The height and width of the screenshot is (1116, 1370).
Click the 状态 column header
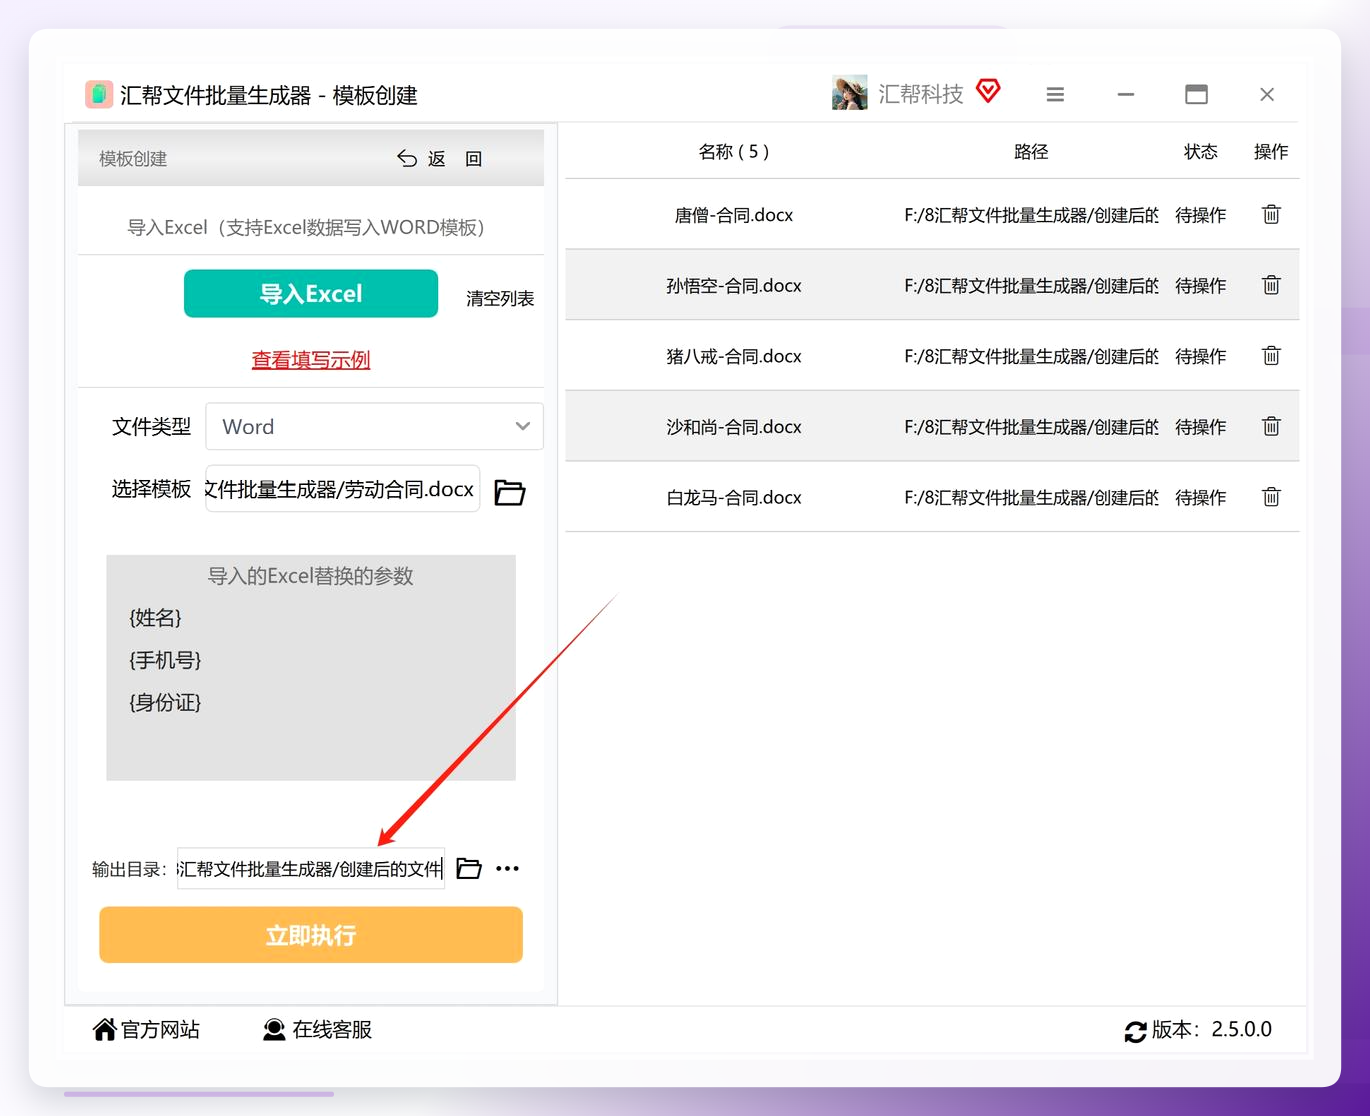(x=1201, y=151)
